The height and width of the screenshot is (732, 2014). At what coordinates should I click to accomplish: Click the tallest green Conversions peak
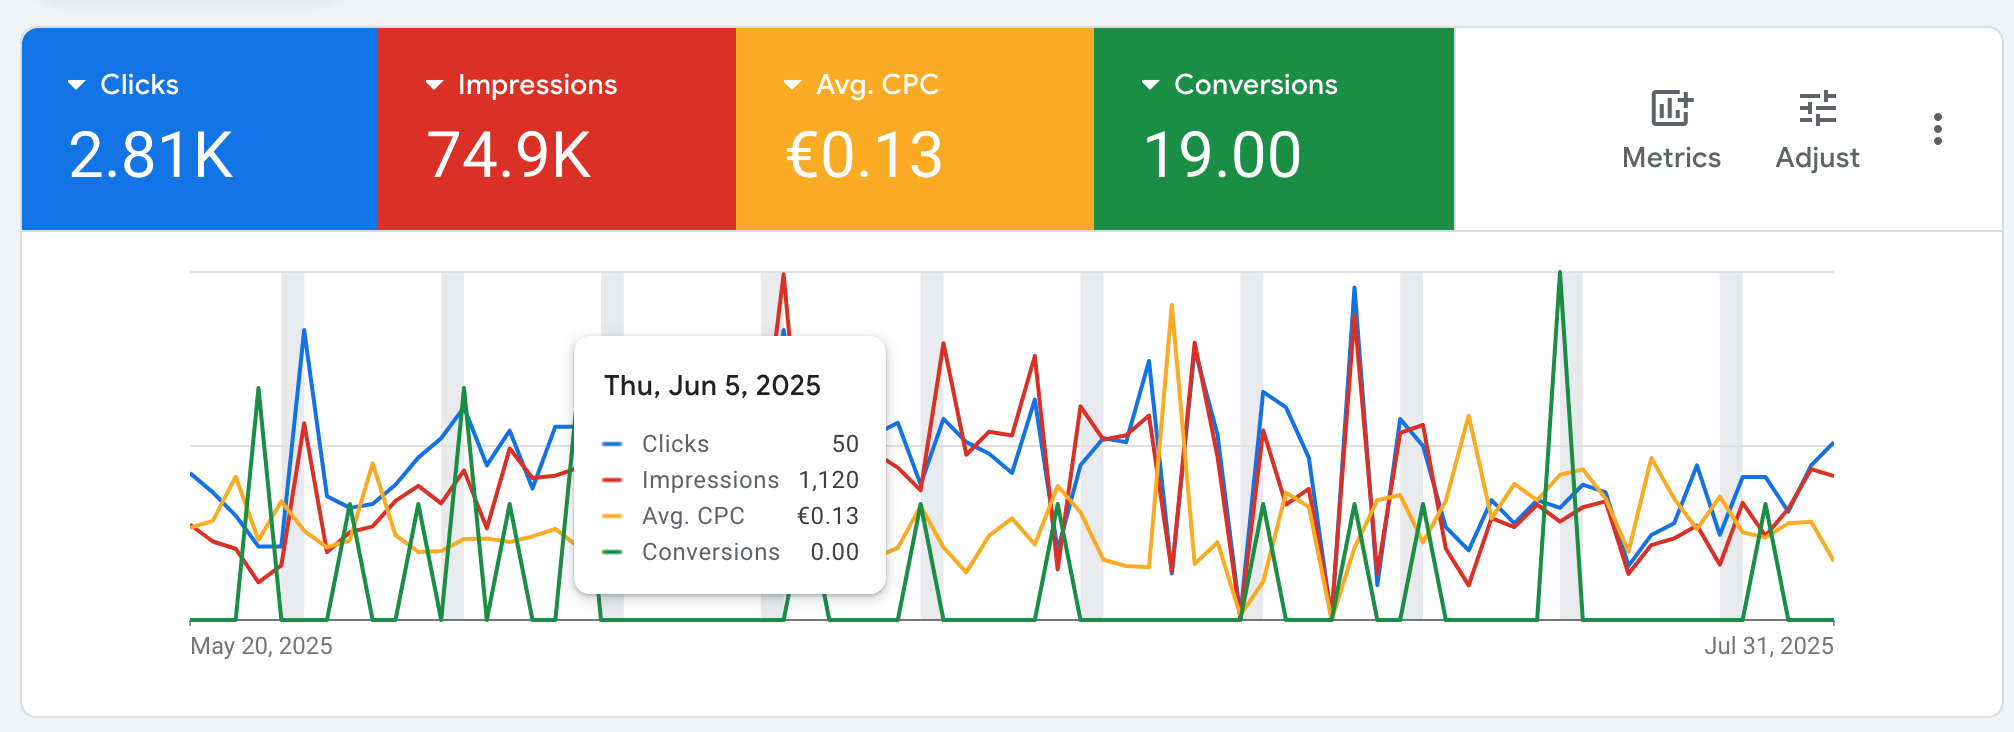coord(1560,275)
